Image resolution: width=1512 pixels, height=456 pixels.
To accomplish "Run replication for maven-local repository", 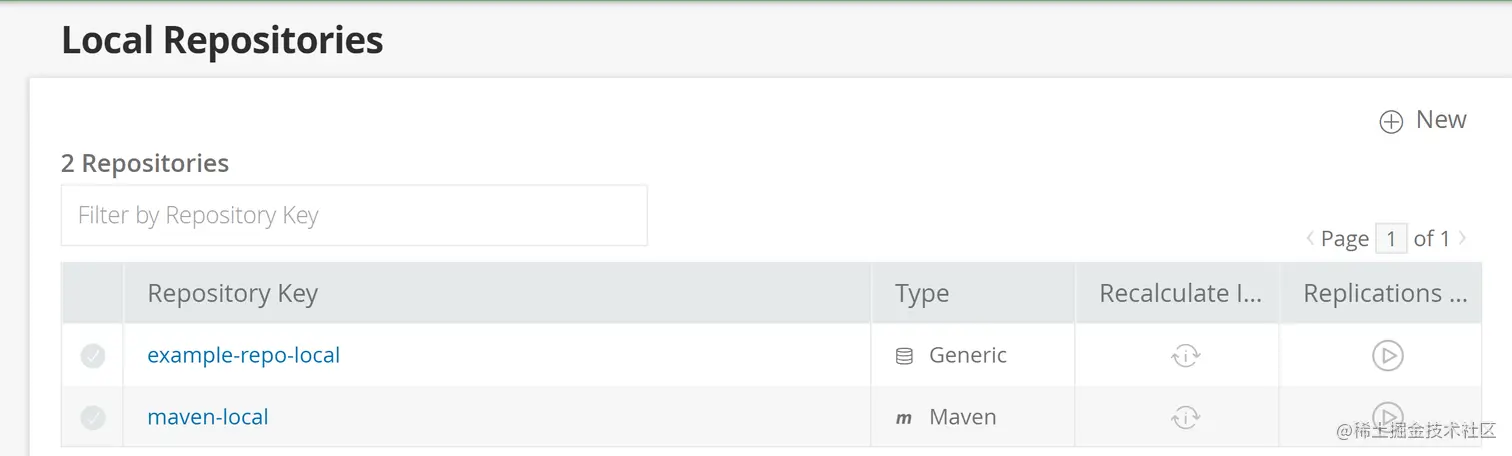I will tap(1387, 416).
